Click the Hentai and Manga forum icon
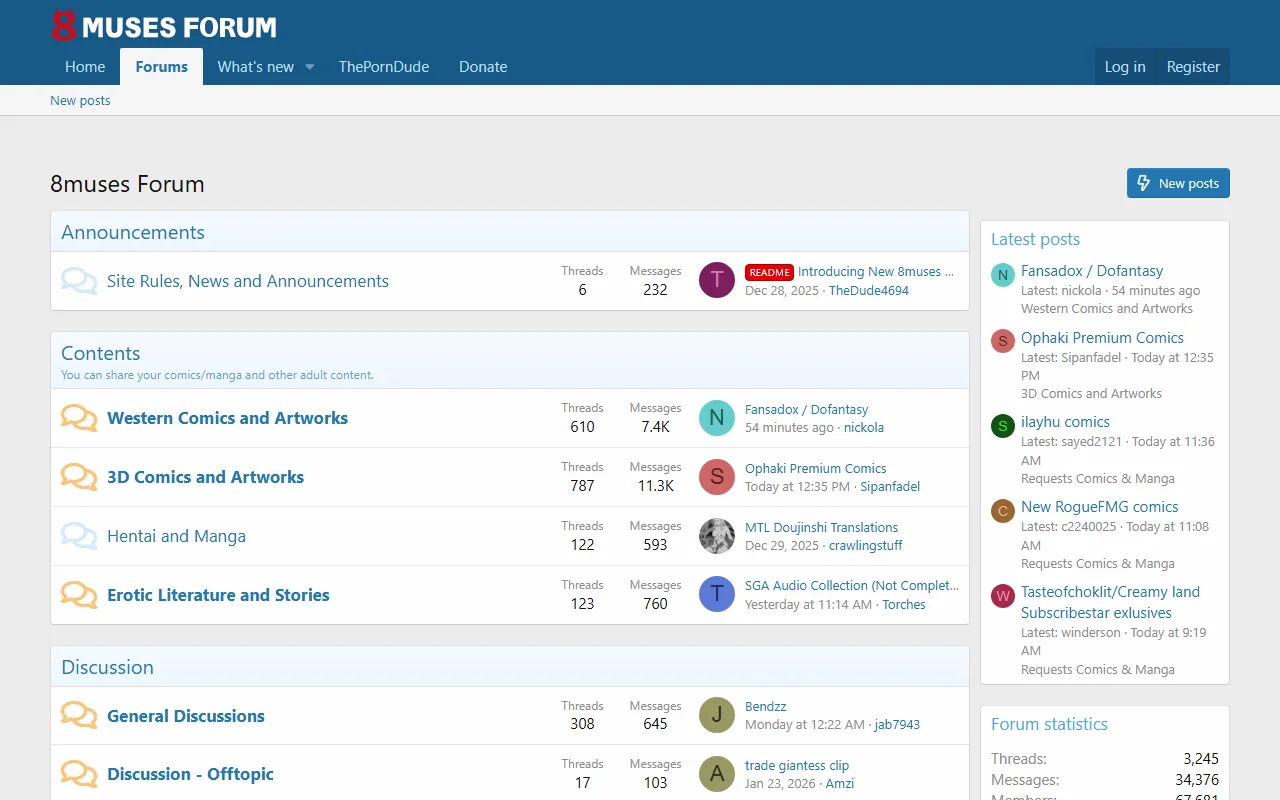 [x=79, y=536]
